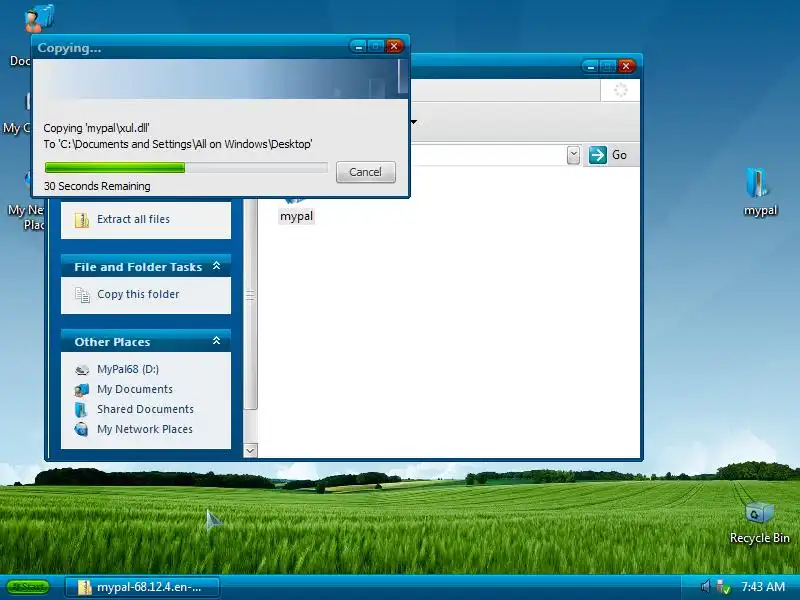Open toolbar overflow dropdown arrow in explorer

[414, 121]
